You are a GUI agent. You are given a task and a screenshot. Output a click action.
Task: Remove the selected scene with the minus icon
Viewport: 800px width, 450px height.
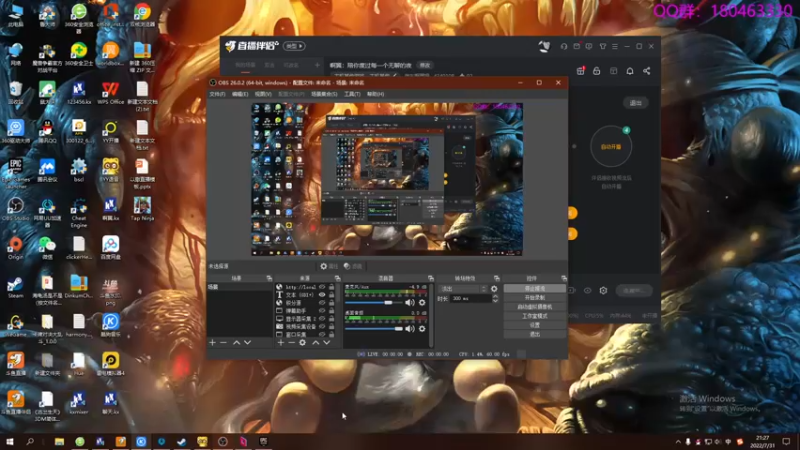(223, 342)
